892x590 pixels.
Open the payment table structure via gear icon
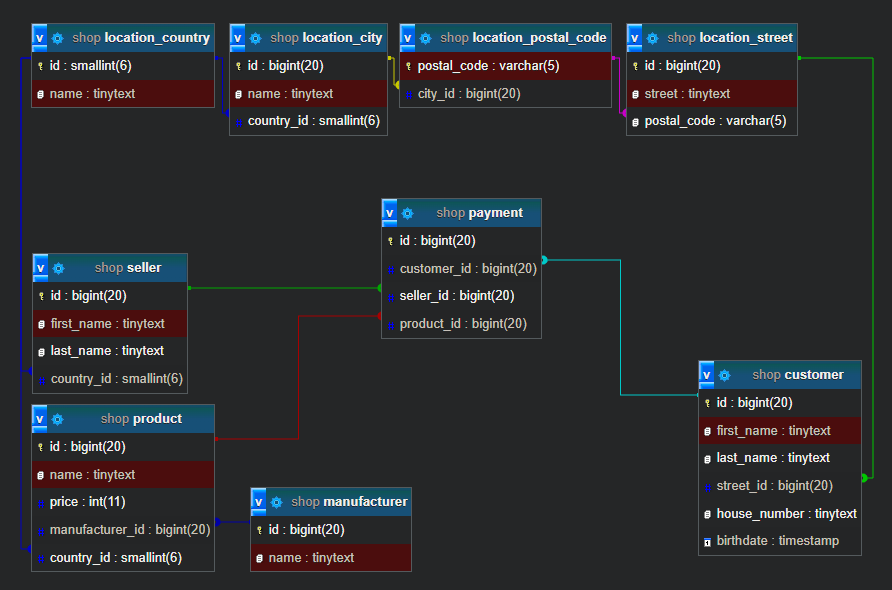(x=407, y=212)
